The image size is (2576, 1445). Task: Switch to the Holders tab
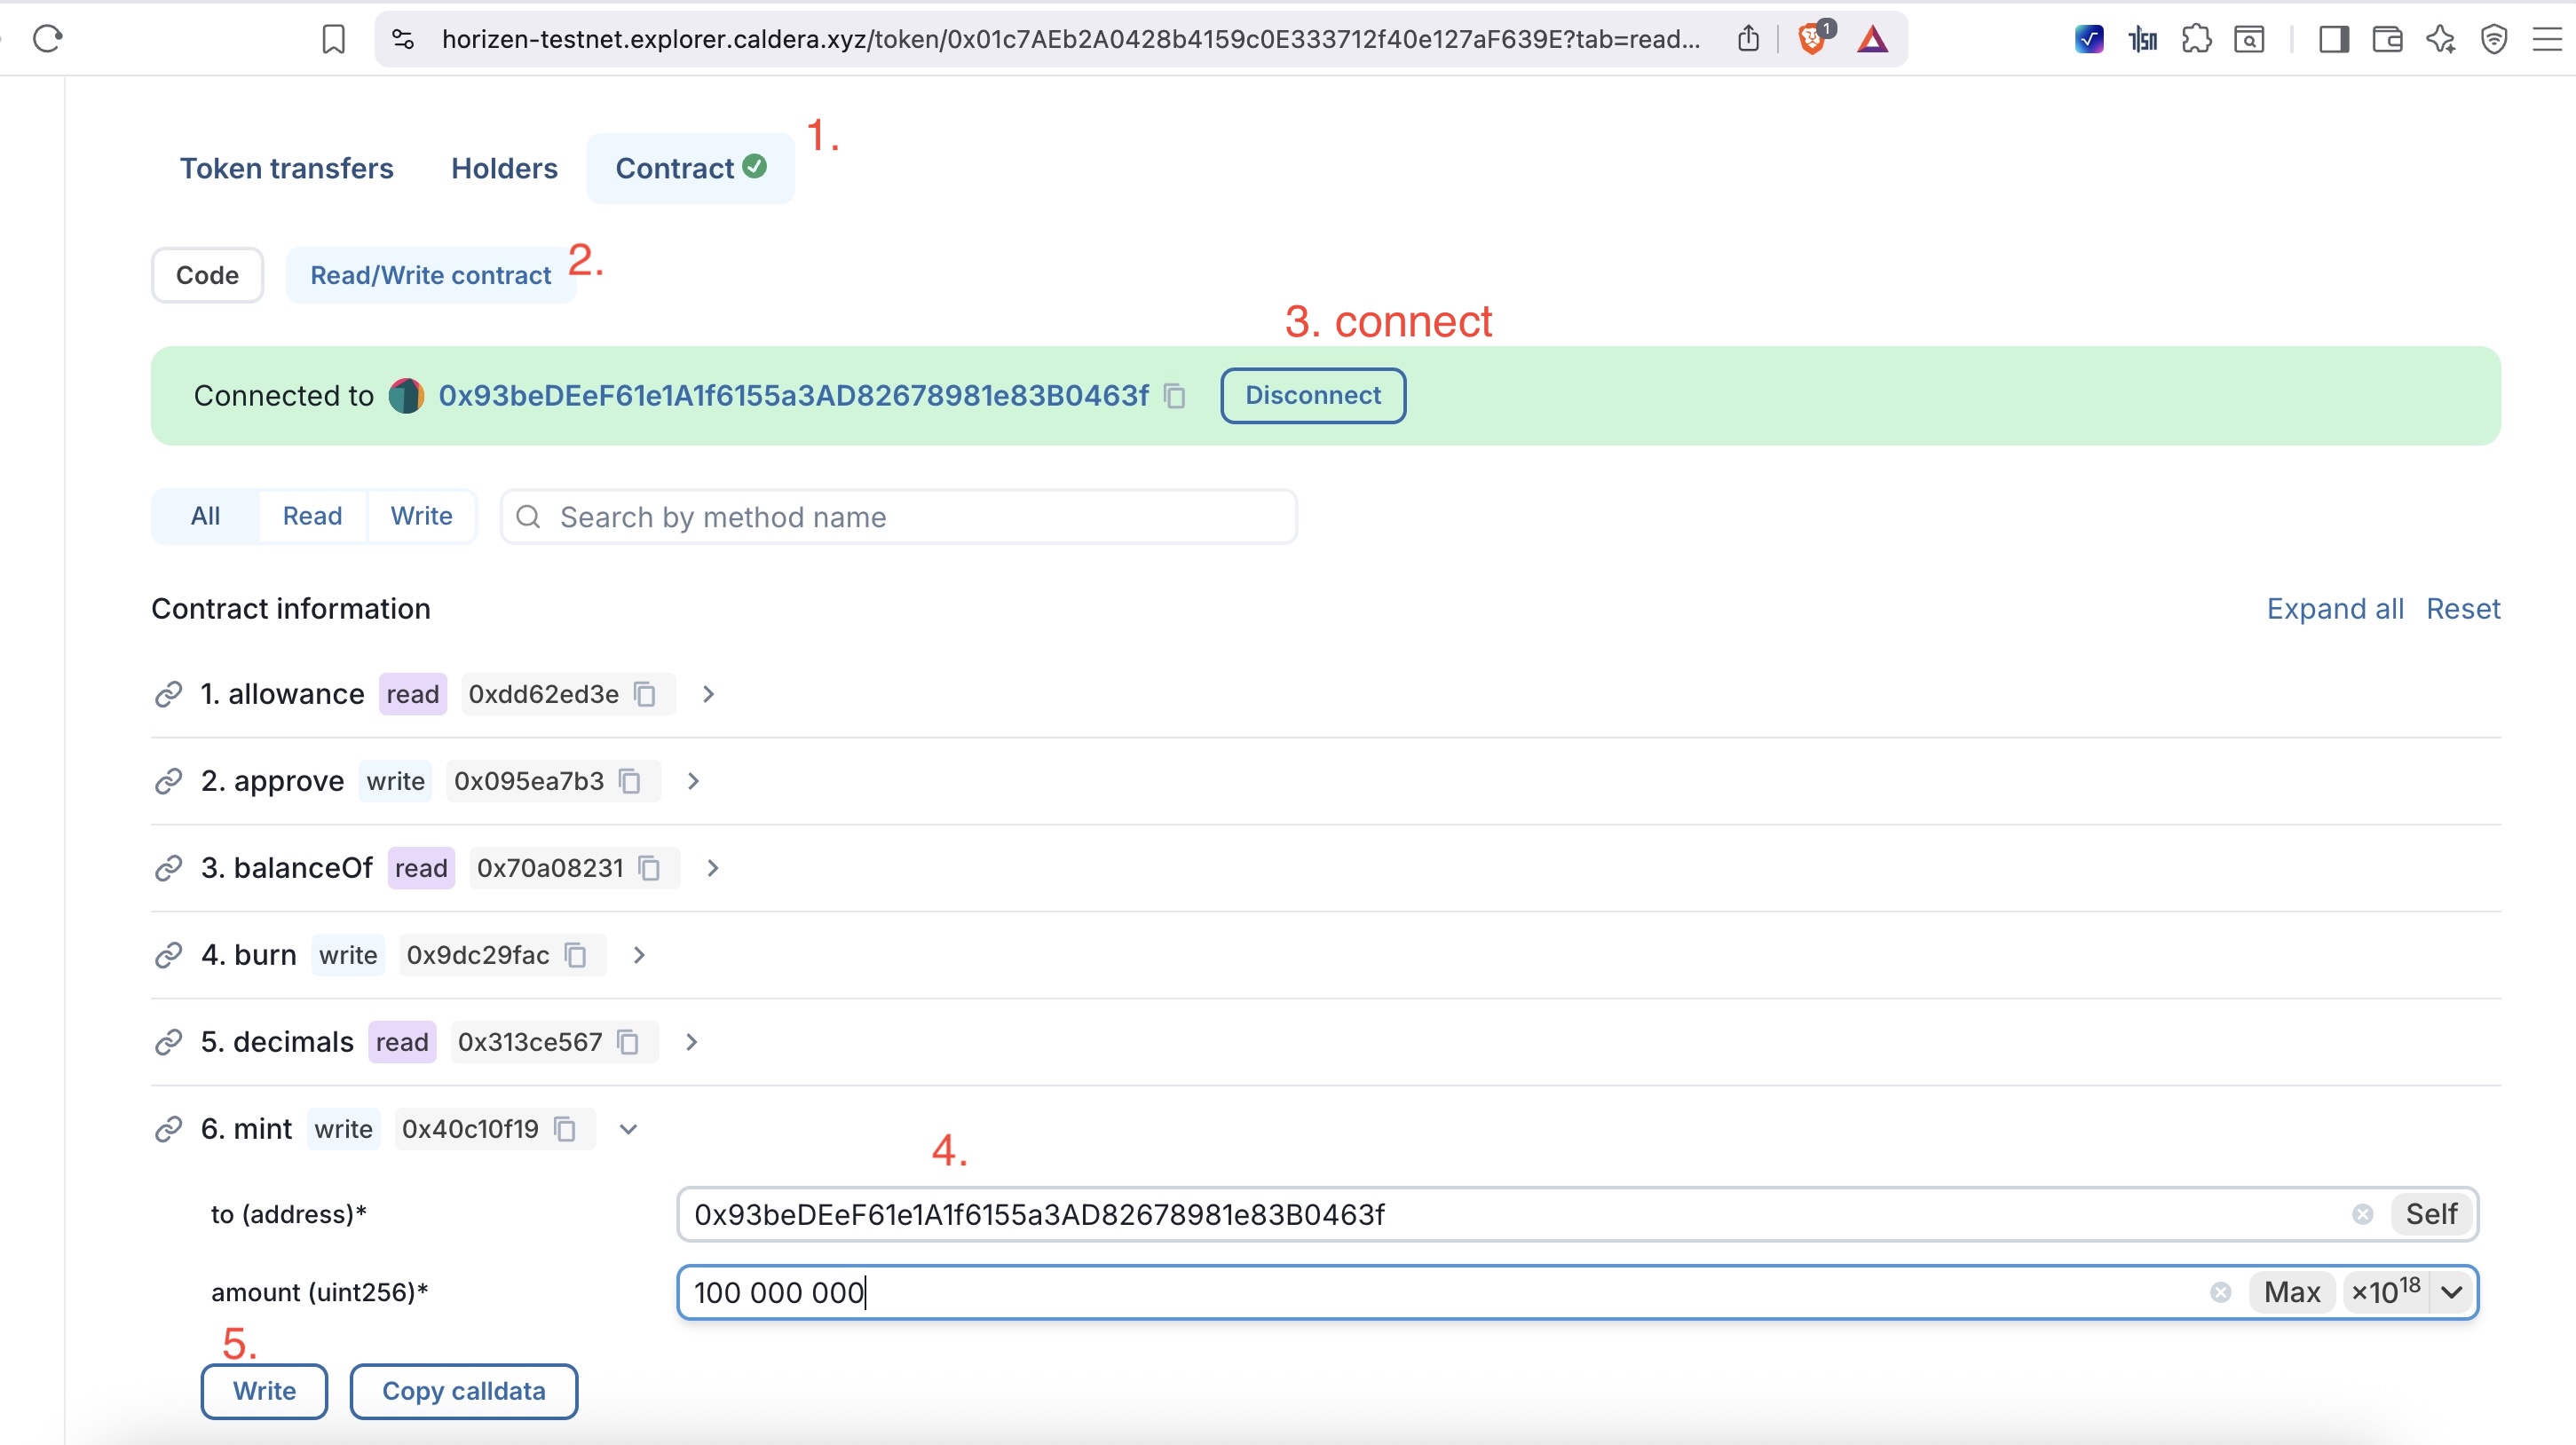504,168
